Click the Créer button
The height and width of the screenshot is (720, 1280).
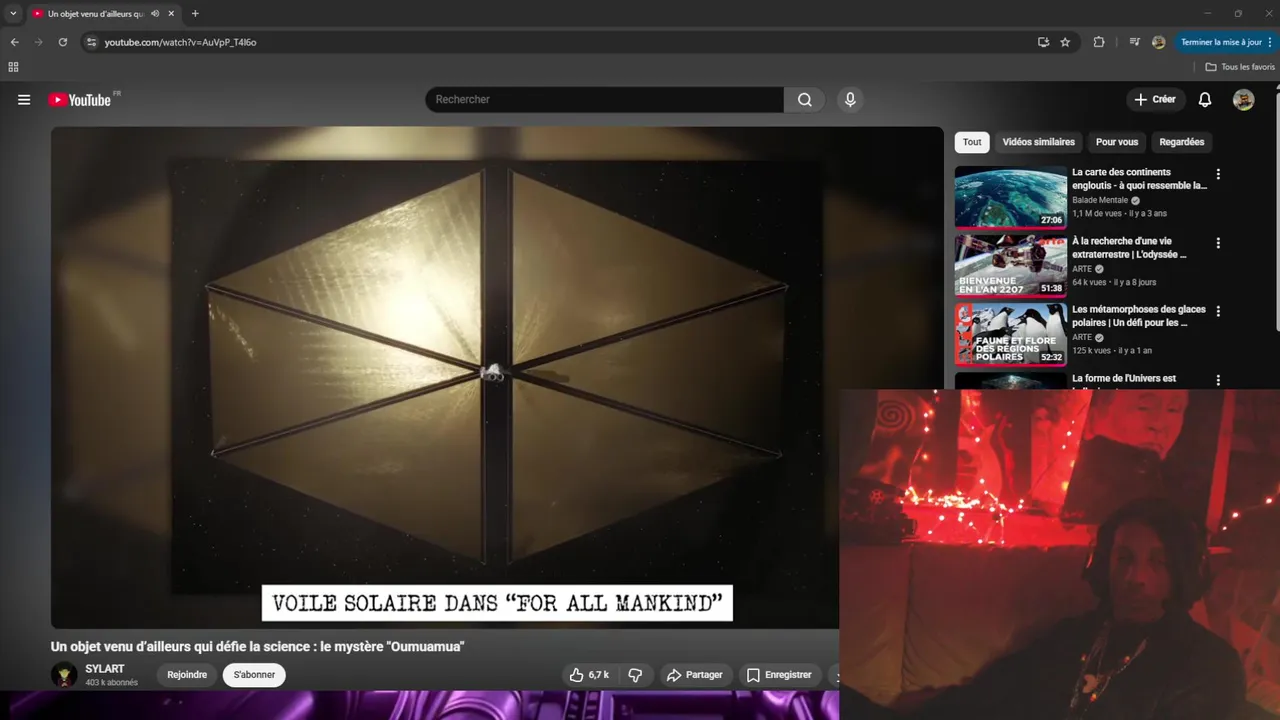point(1155,100)
